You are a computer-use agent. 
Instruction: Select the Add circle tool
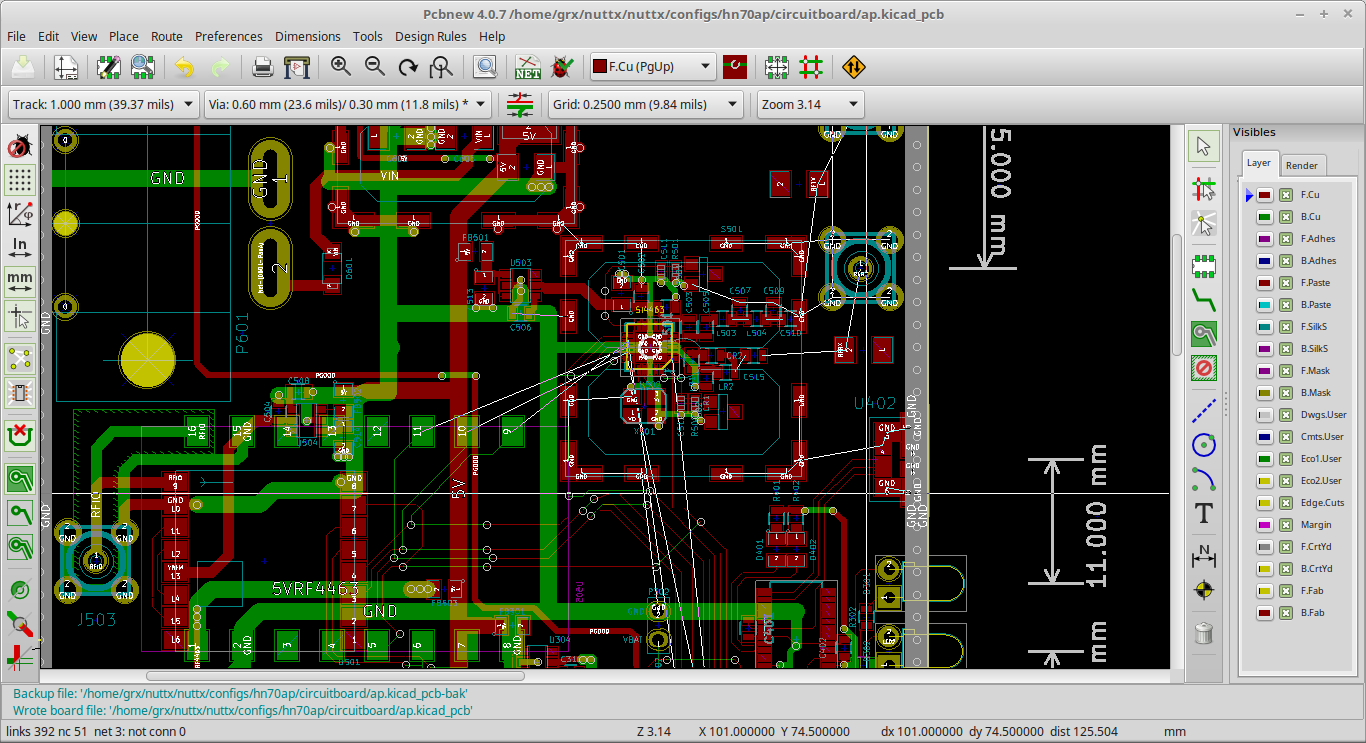1204,445
